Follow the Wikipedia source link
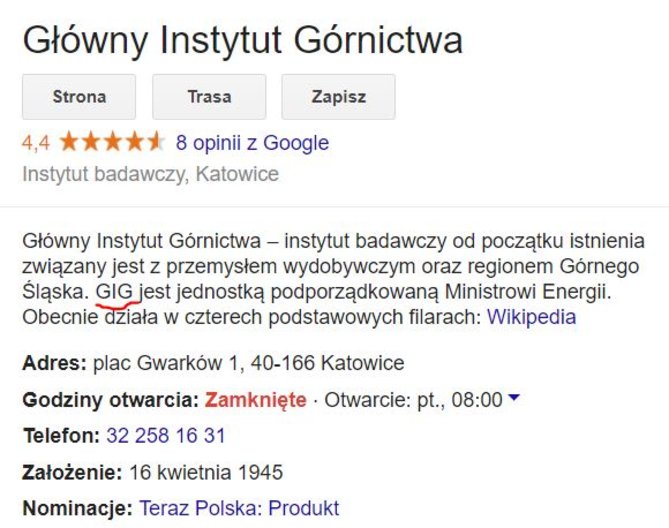The image size is (669, 528). click(x=531, y=317)
